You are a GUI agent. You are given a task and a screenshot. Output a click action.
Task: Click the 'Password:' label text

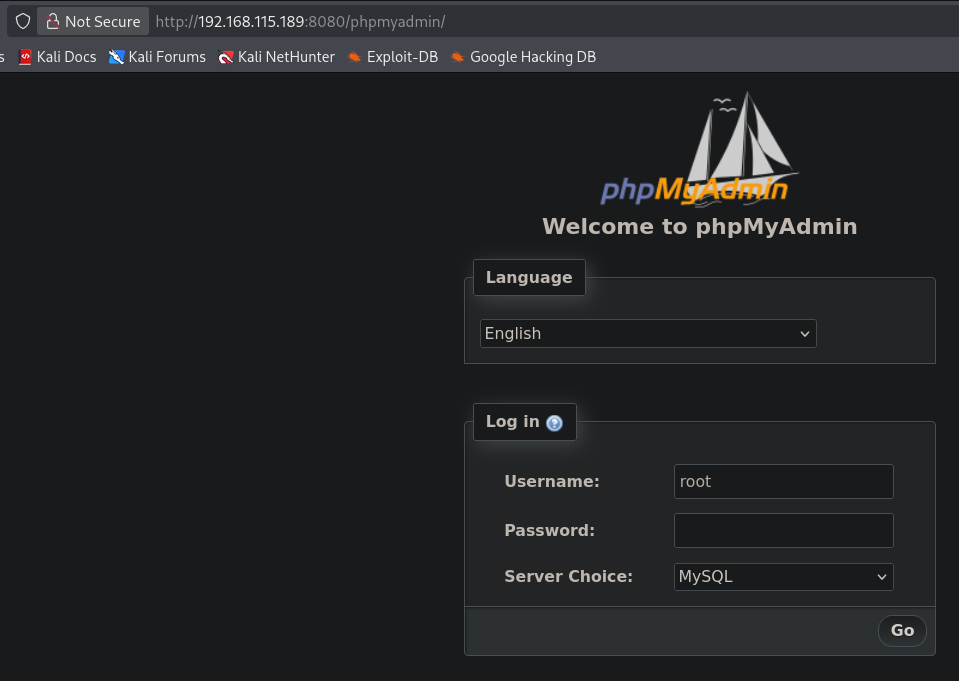(x=549, y=530)
